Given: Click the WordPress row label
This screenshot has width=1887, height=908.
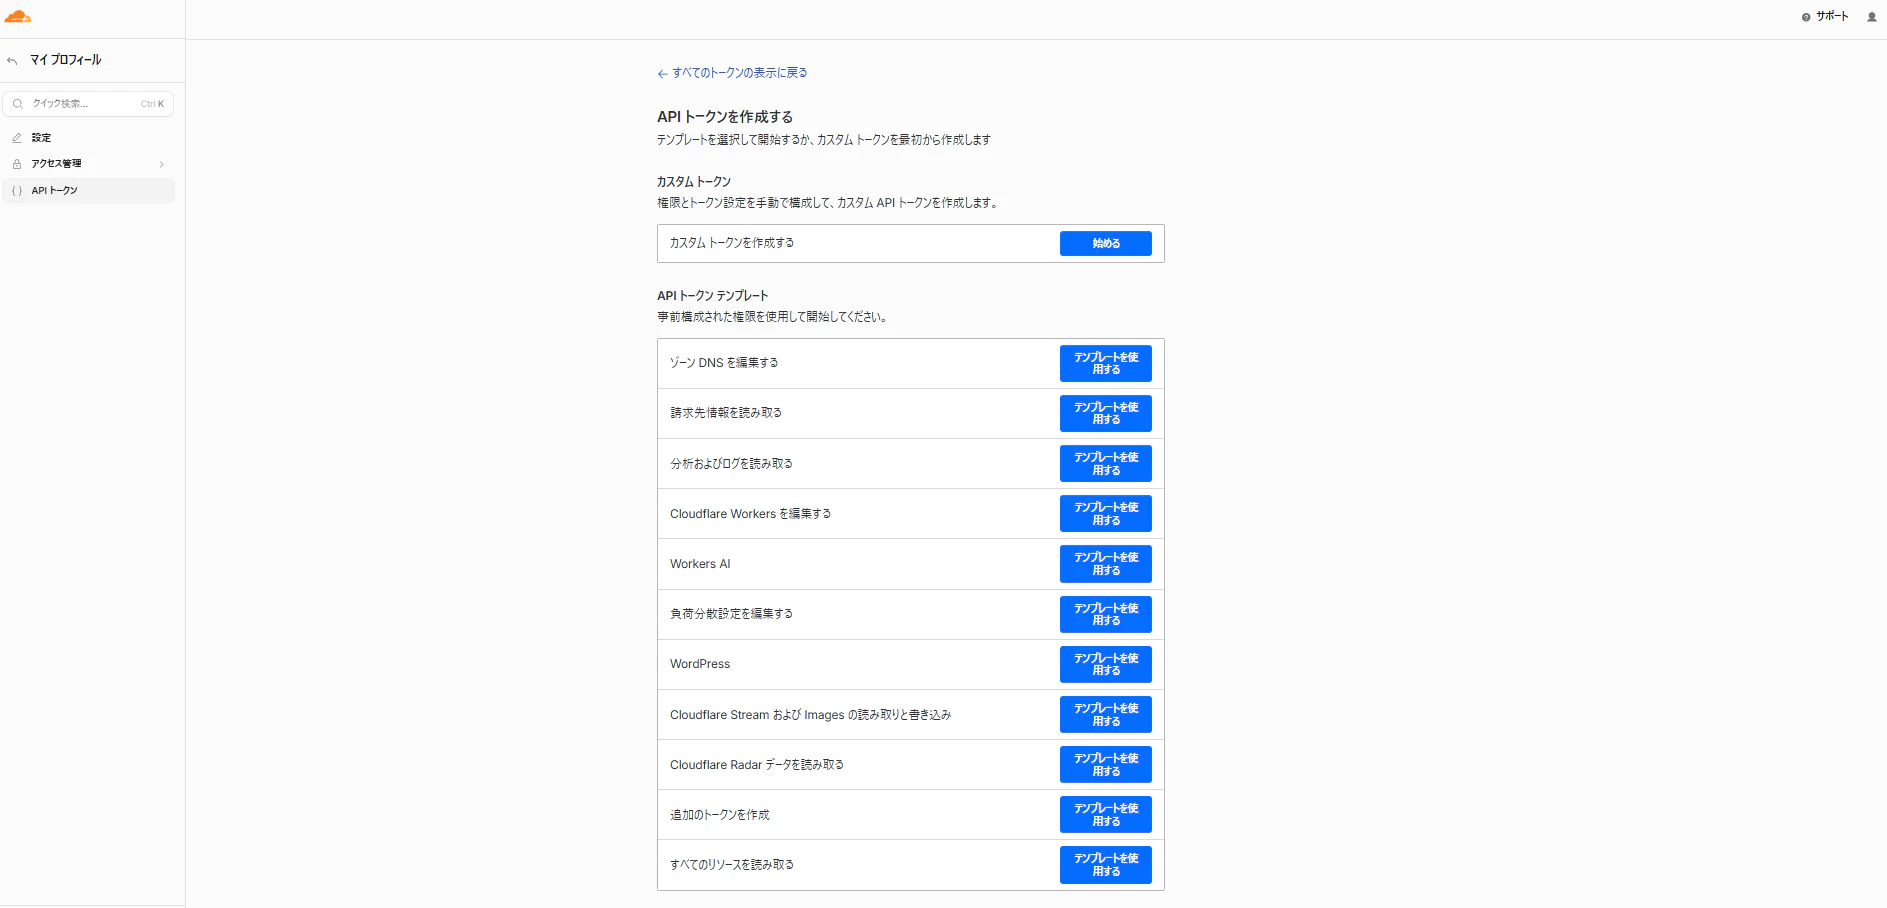Looking at the screenshot, I should [700, 664].
